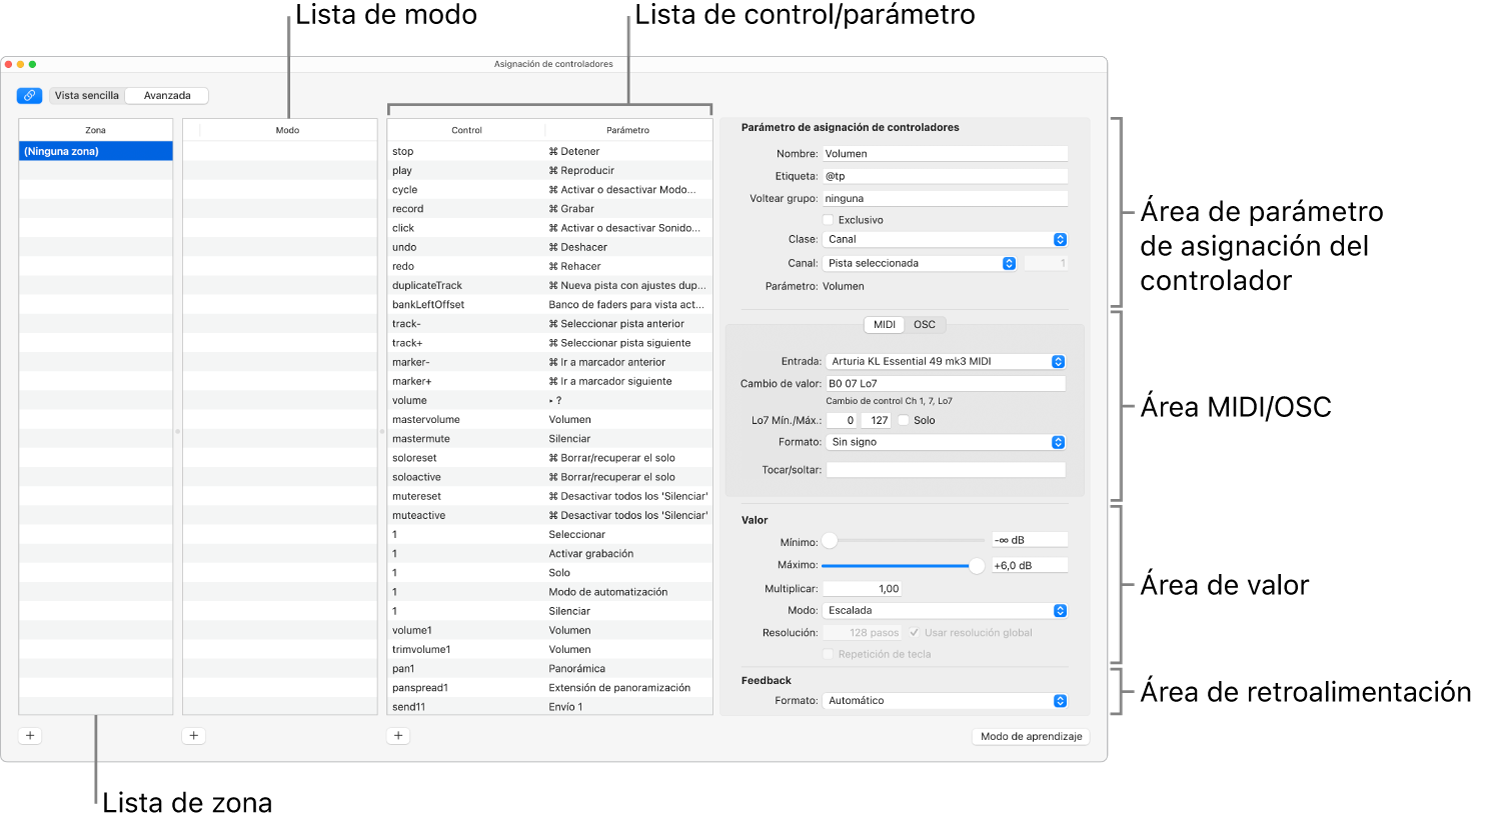This screenshot has height=822, width=1490.
Task: Switch to the OSC tab
Action: pos(924,325)
